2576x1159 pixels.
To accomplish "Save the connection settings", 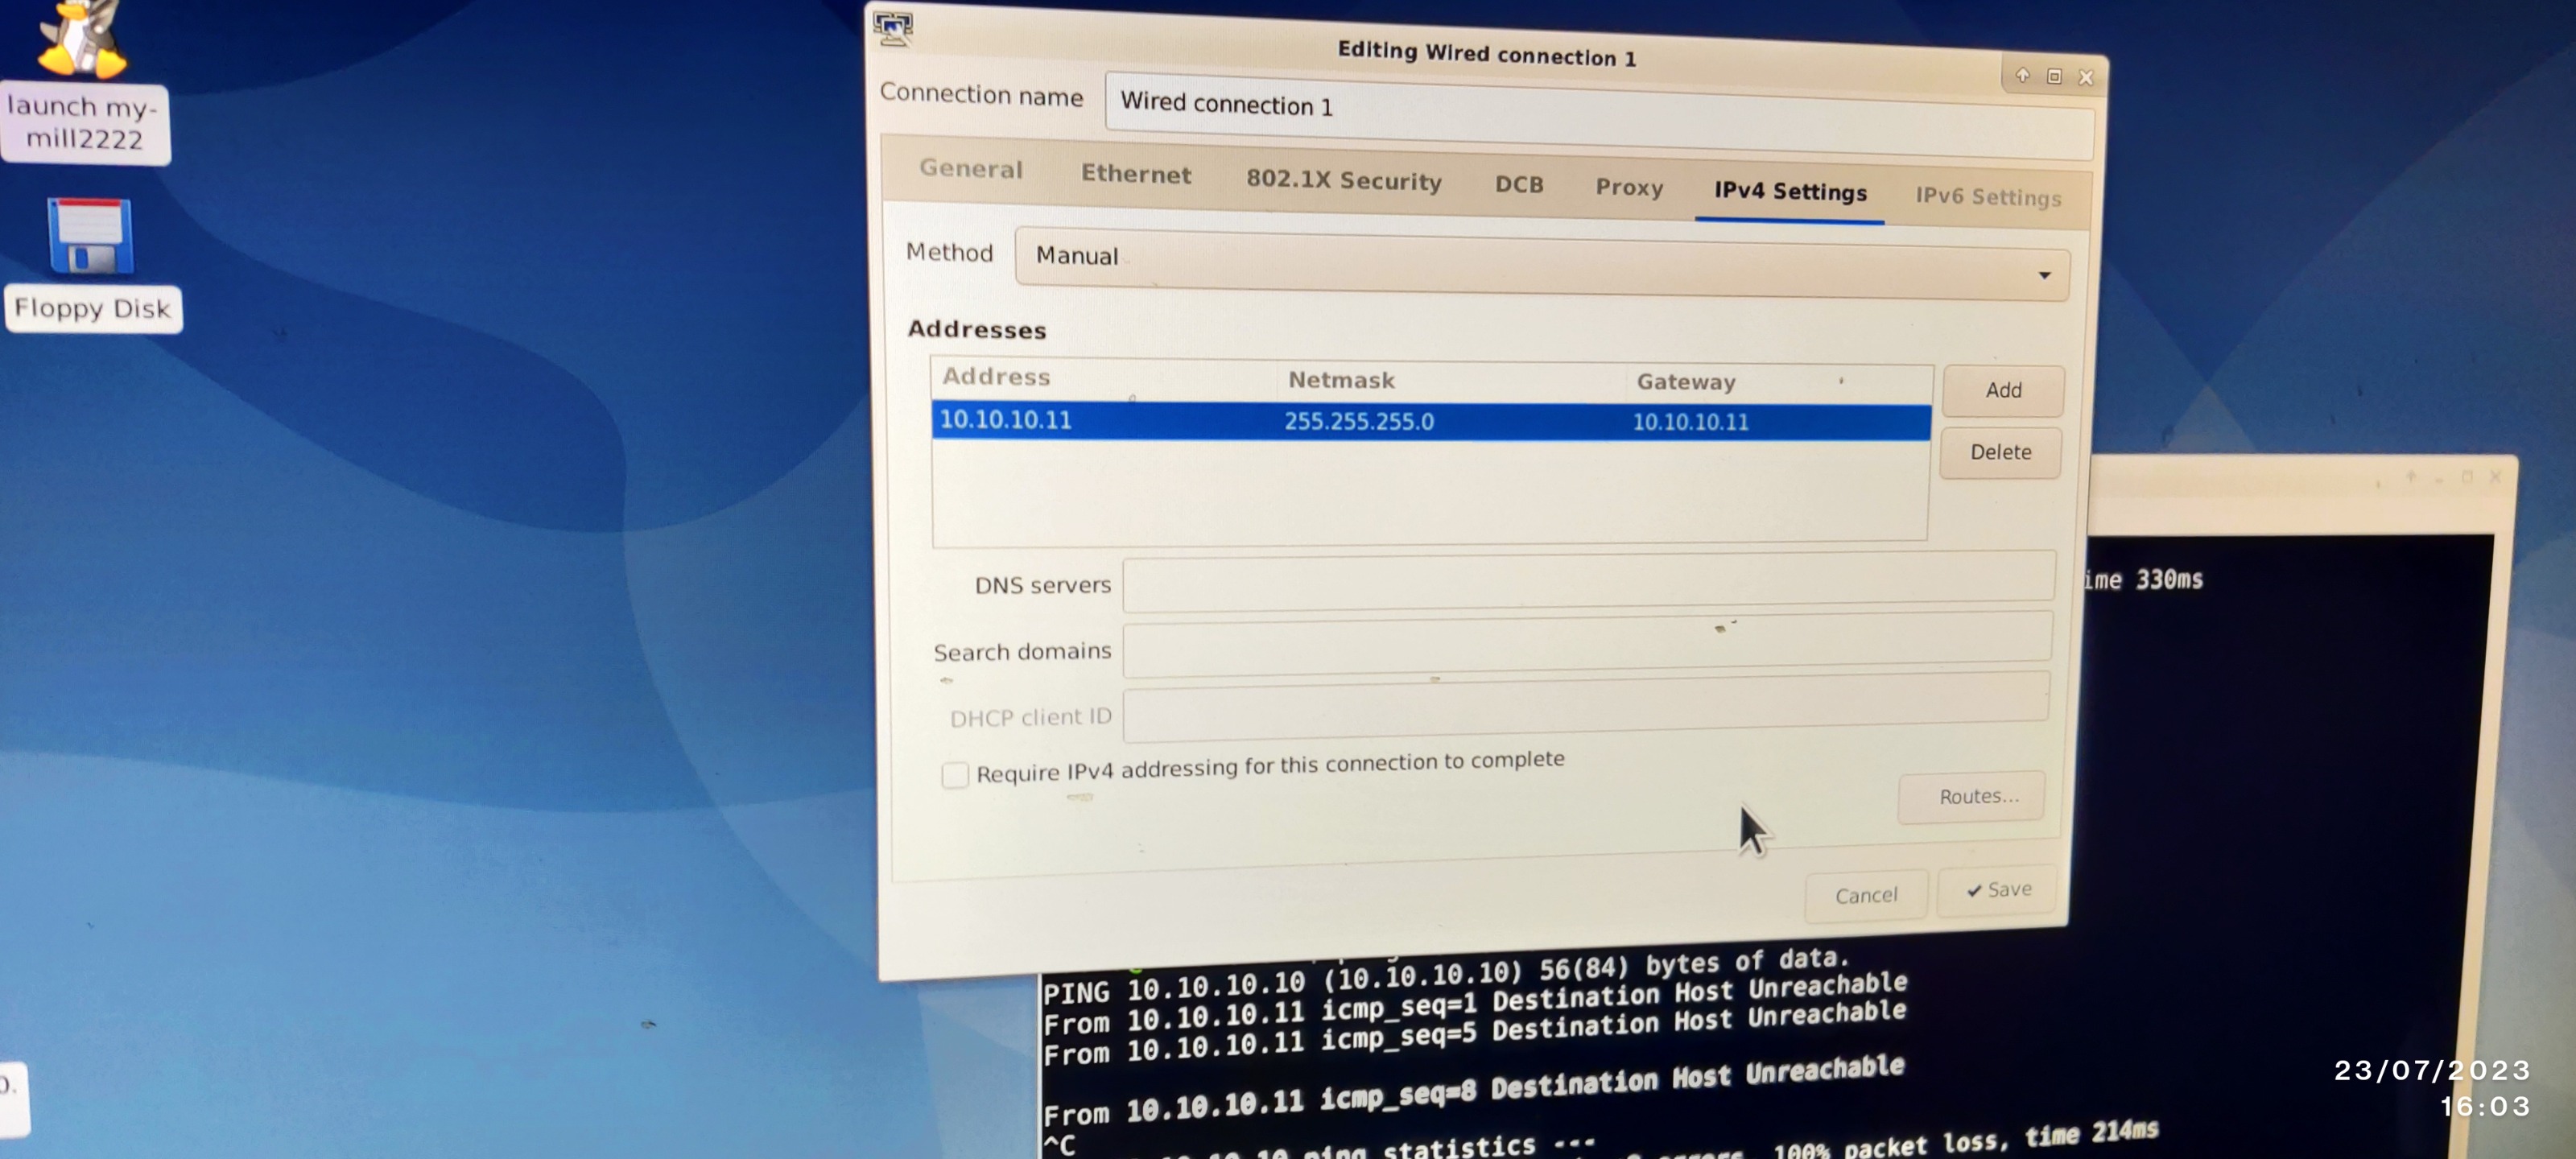I will [1998, 889].
